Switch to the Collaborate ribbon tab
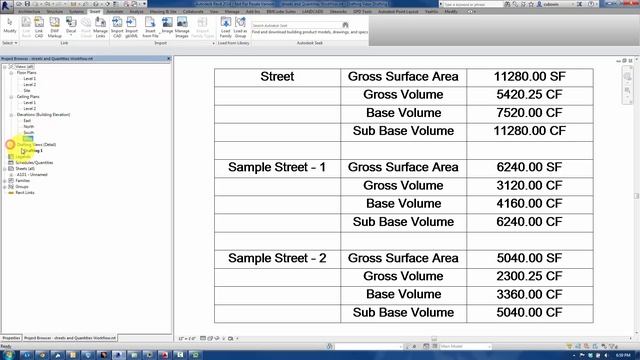The width and height of the screenshot is (640, 360). [193, 12]
